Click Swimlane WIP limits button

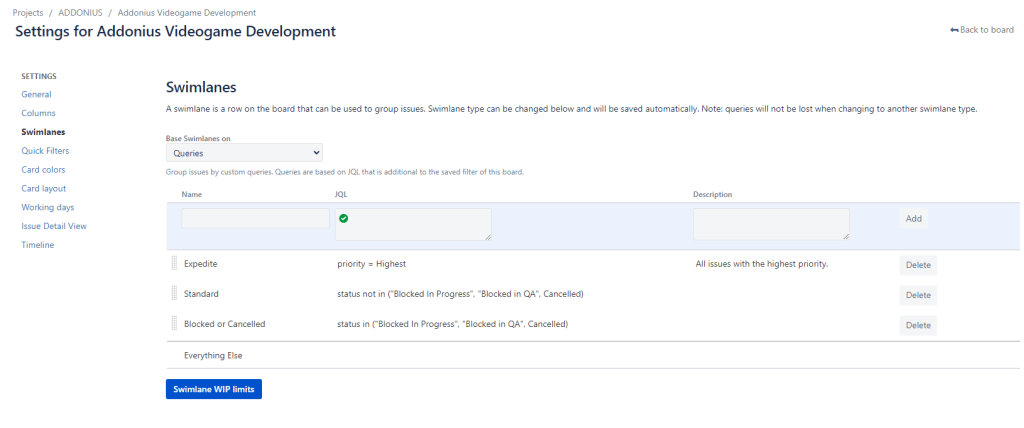click(x=214, y=389)
